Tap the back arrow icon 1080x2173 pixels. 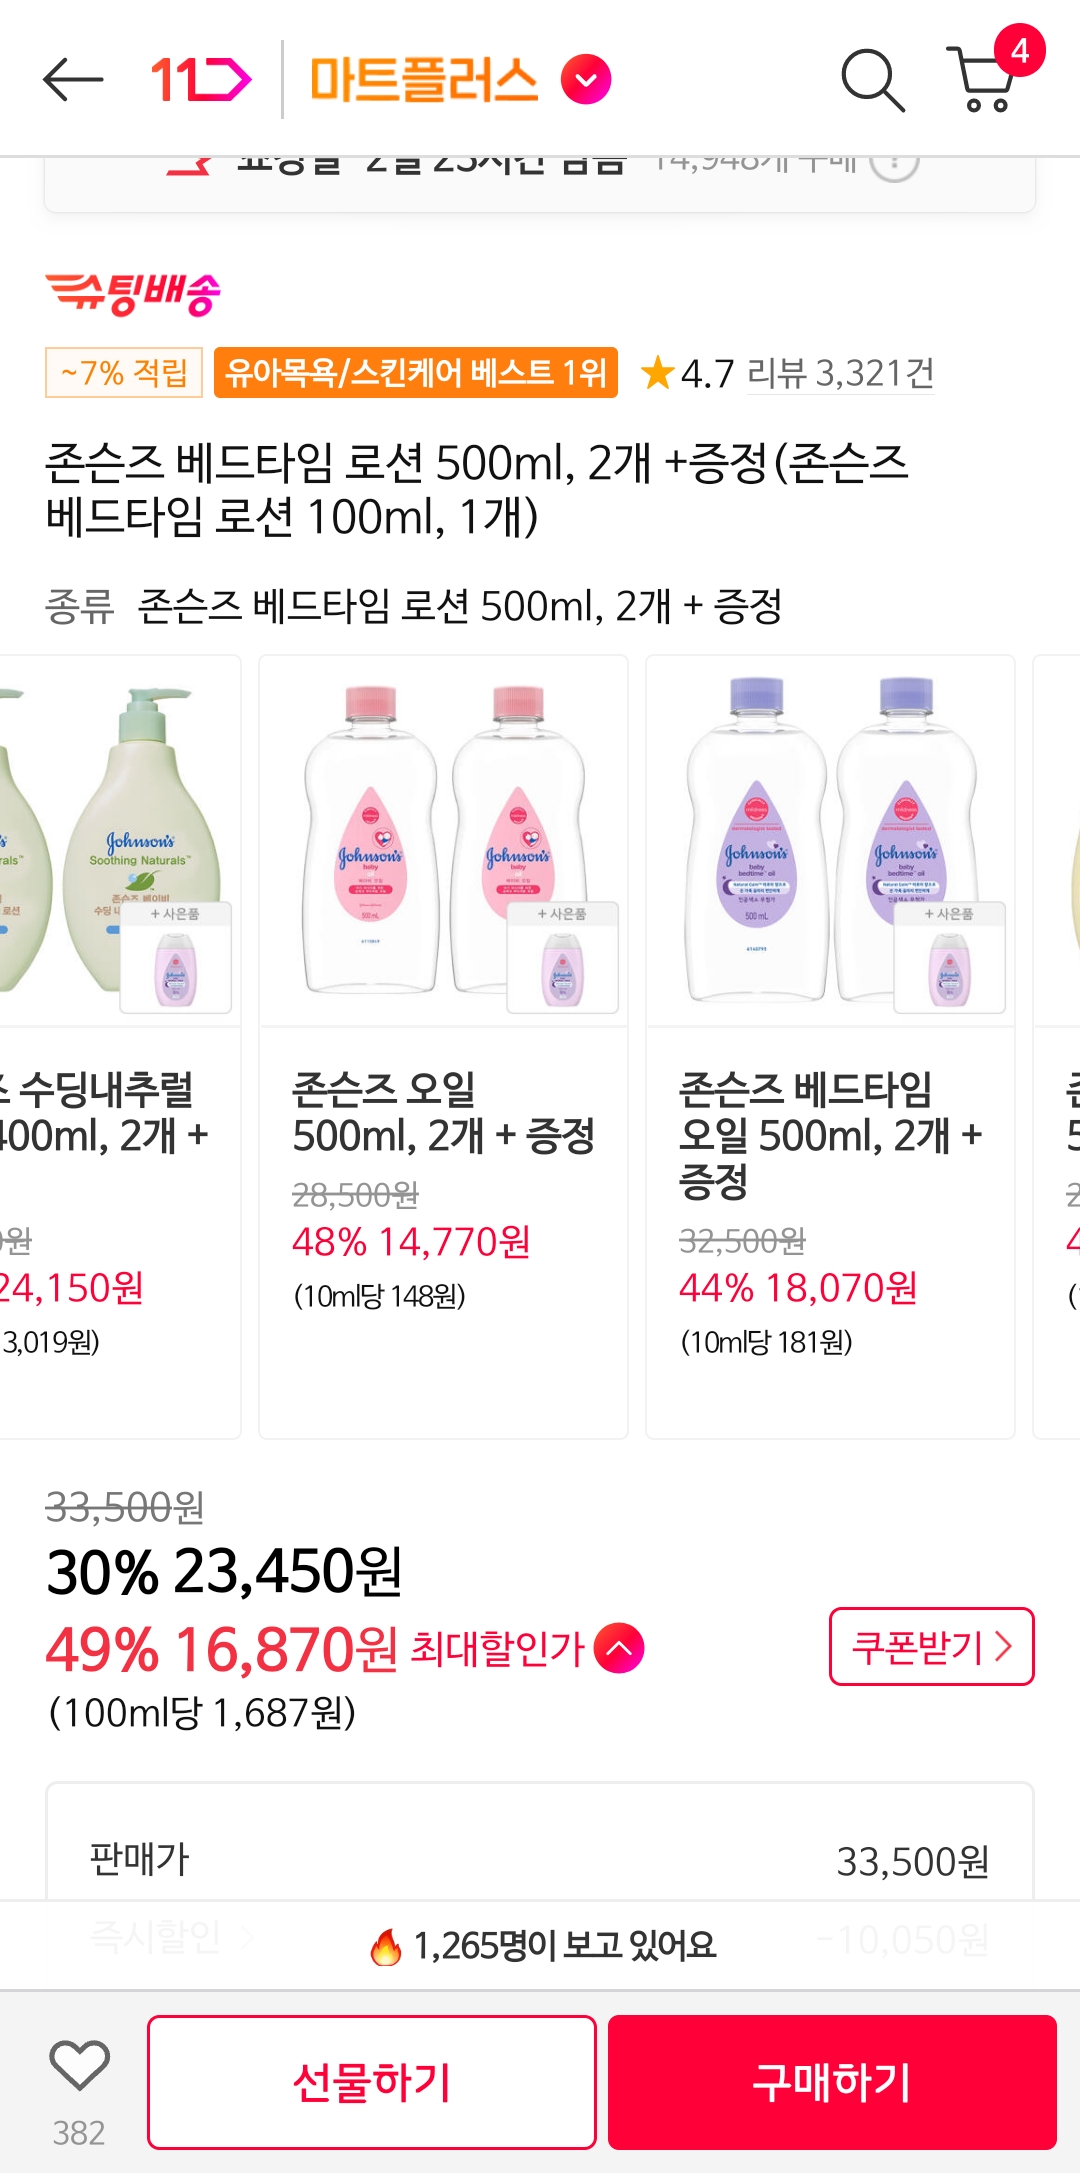pyautogui.click(x=73, y=80)
